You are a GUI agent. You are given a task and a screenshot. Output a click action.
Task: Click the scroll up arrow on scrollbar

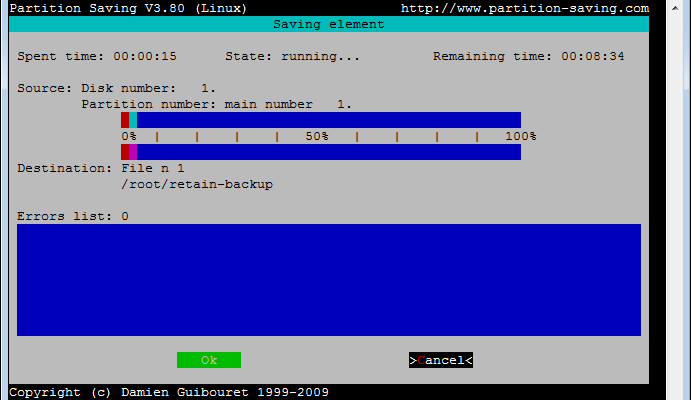pos(675,8)
